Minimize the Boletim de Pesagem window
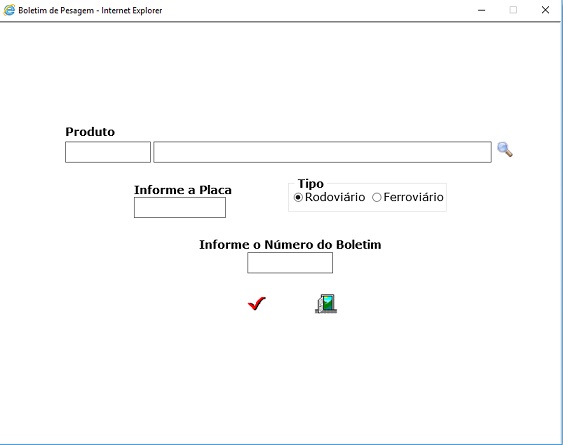Viewport: 563px width, 445px height. [x=481, y=10]
